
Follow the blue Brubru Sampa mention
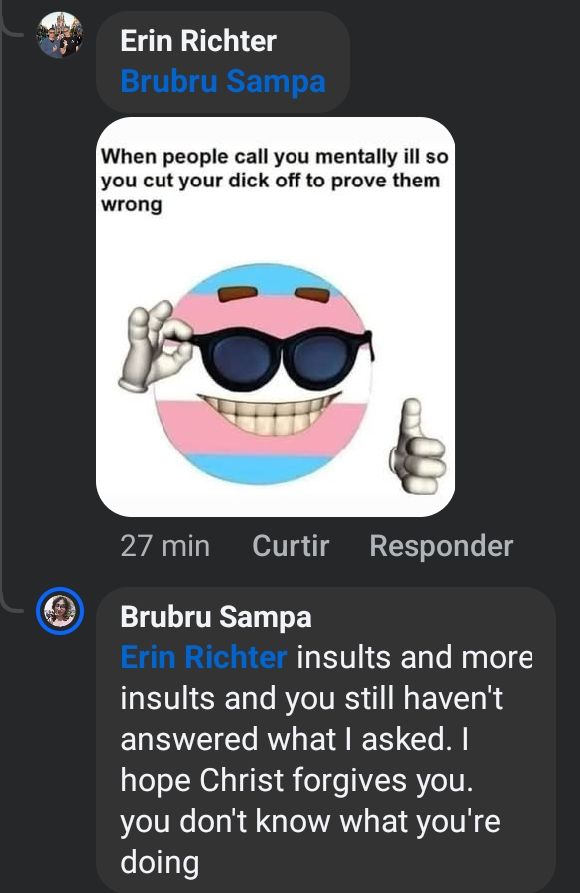(x=223, y=81)
